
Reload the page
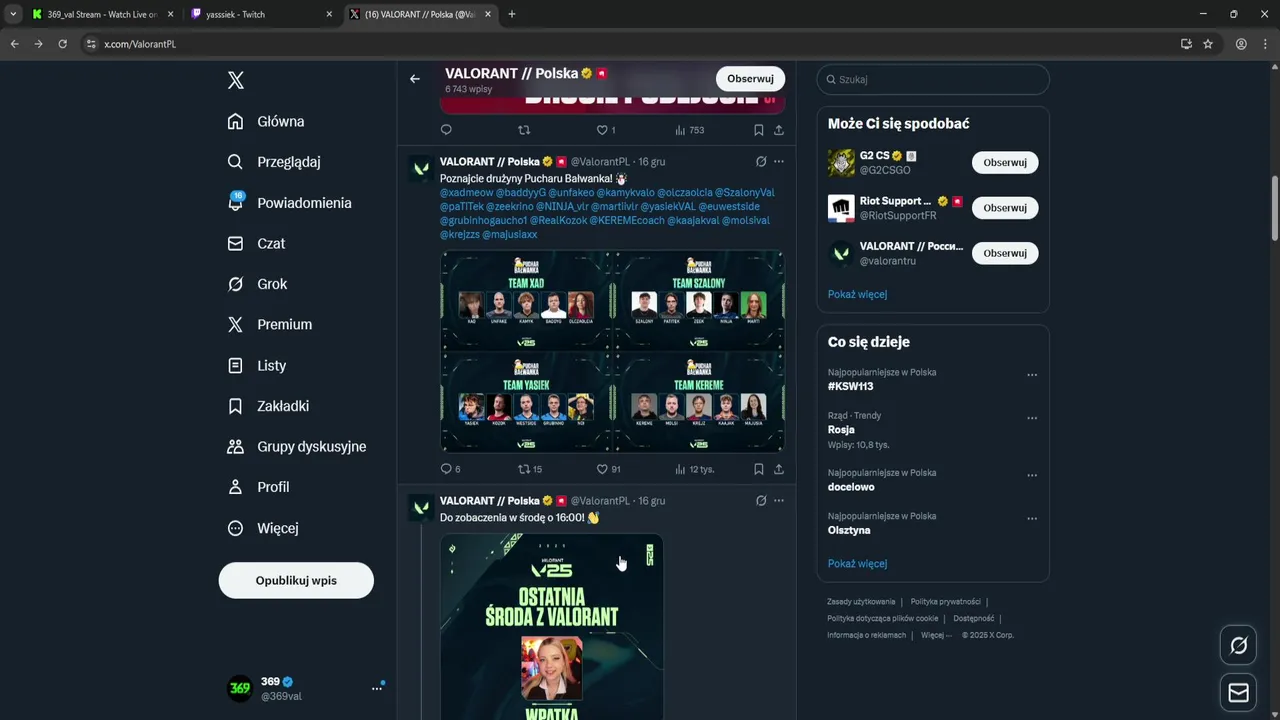click(62, 44)
